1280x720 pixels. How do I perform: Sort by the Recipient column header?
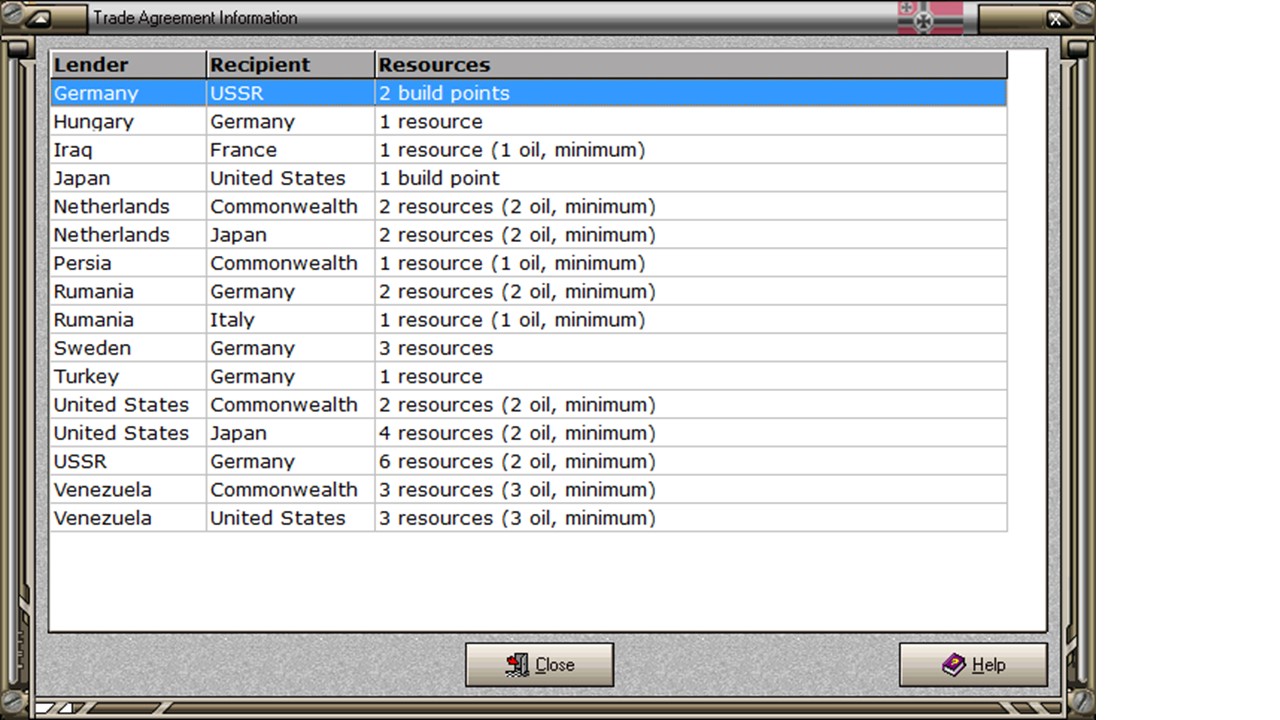291,65
